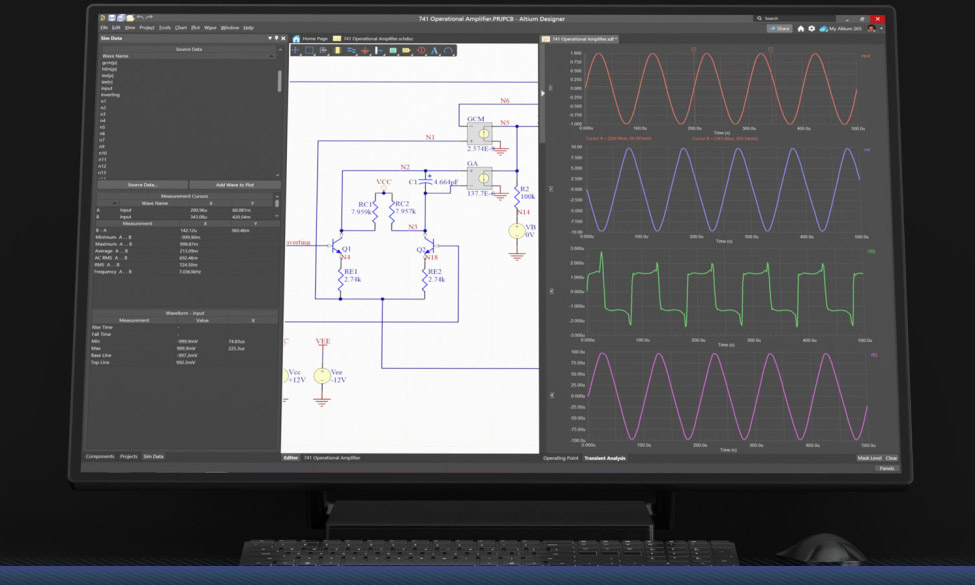Screen dimensions: 975x585
Task: Choose the Harness tool in schematic toolbar
Action: (379, 50)
